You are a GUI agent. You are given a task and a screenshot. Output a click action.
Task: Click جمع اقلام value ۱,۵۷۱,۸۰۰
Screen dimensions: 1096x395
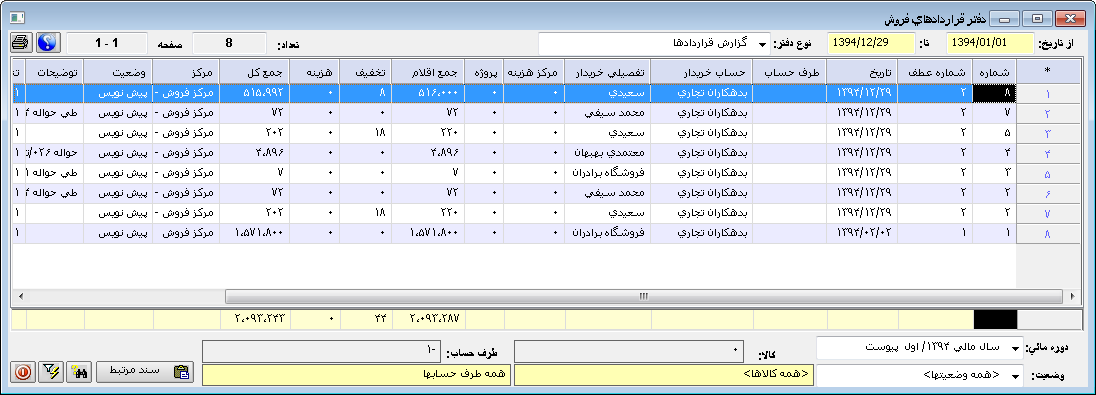(x=428, y=233)
